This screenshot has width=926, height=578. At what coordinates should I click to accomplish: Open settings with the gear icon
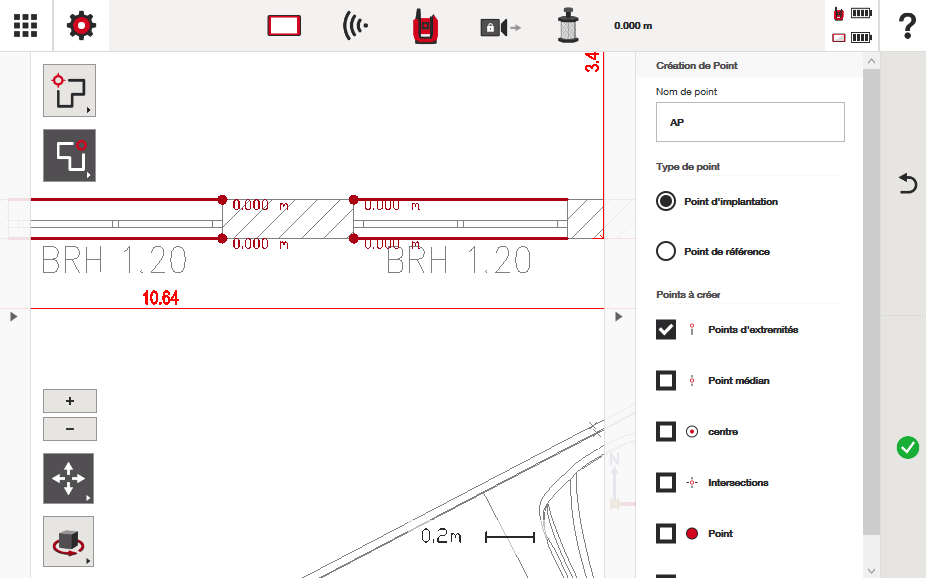click(81, 26)
